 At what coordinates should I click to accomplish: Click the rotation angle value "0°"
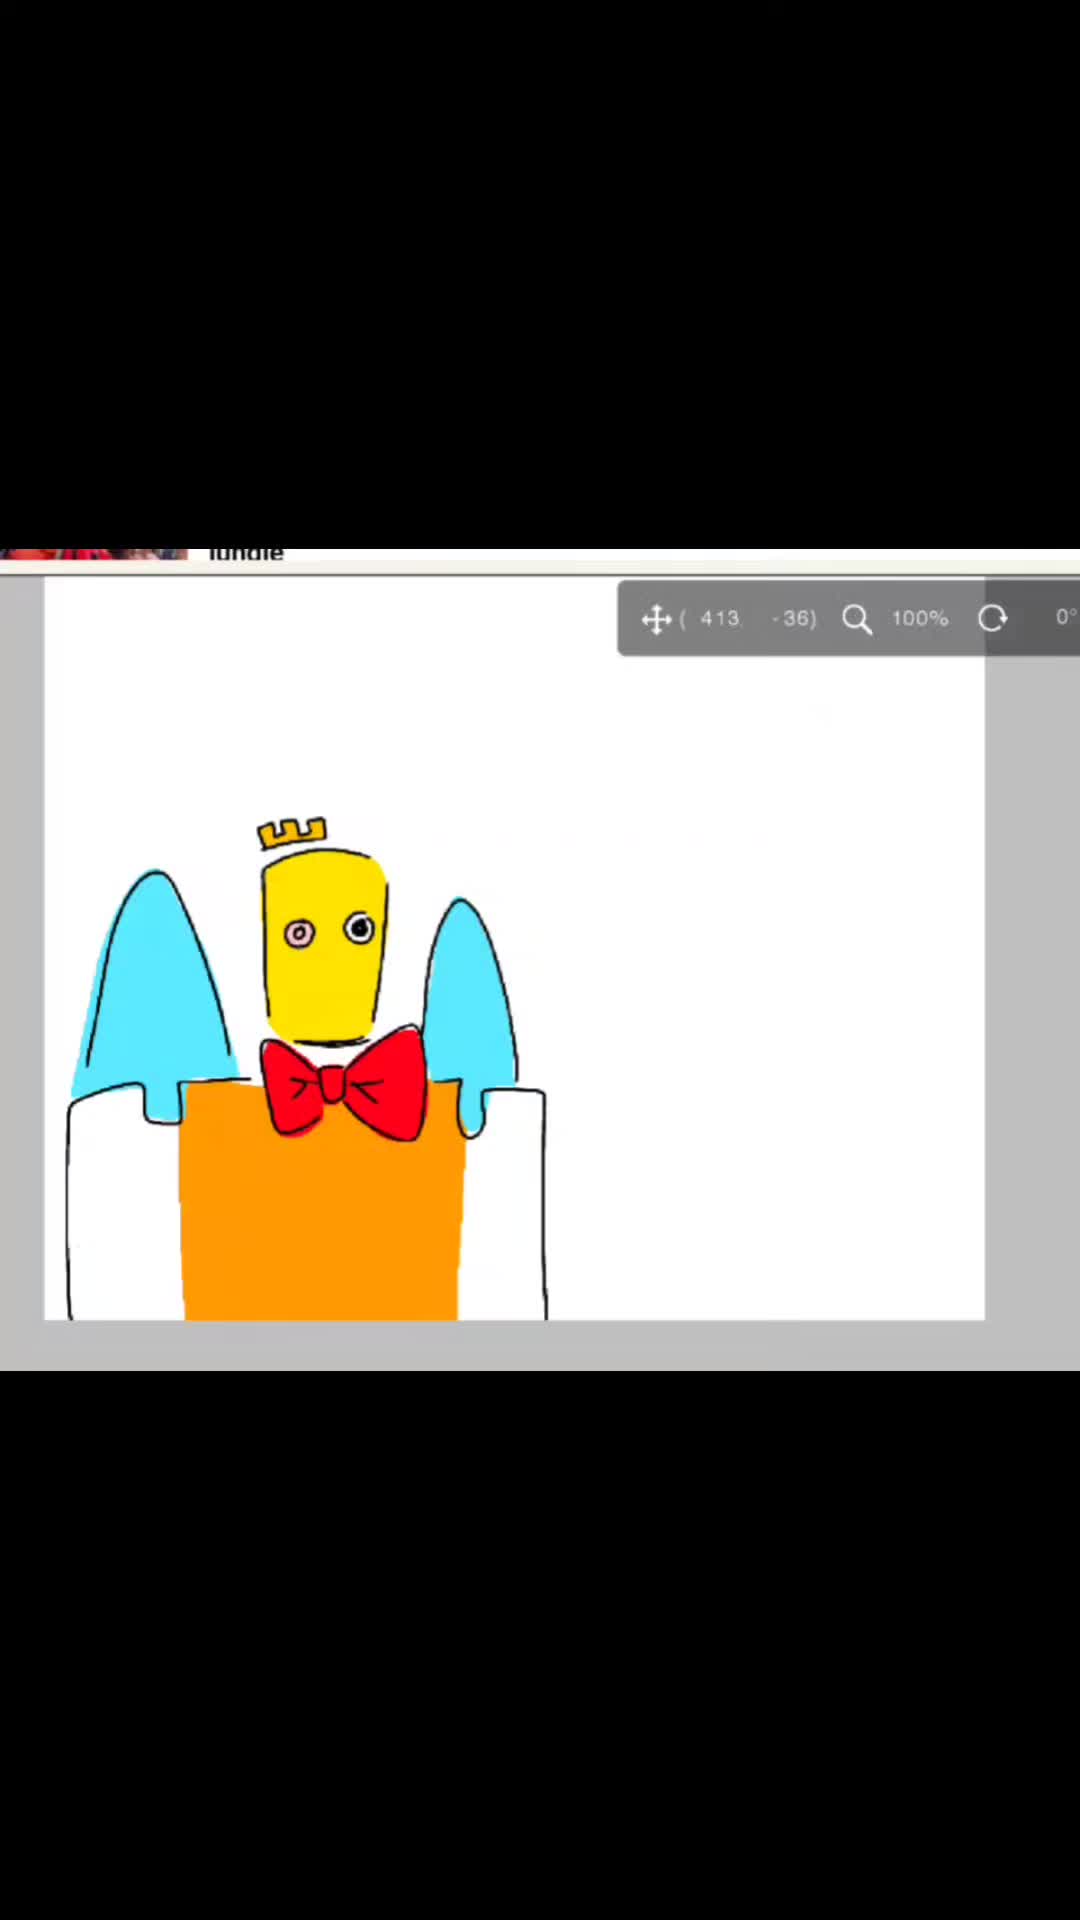point(1067,617)
